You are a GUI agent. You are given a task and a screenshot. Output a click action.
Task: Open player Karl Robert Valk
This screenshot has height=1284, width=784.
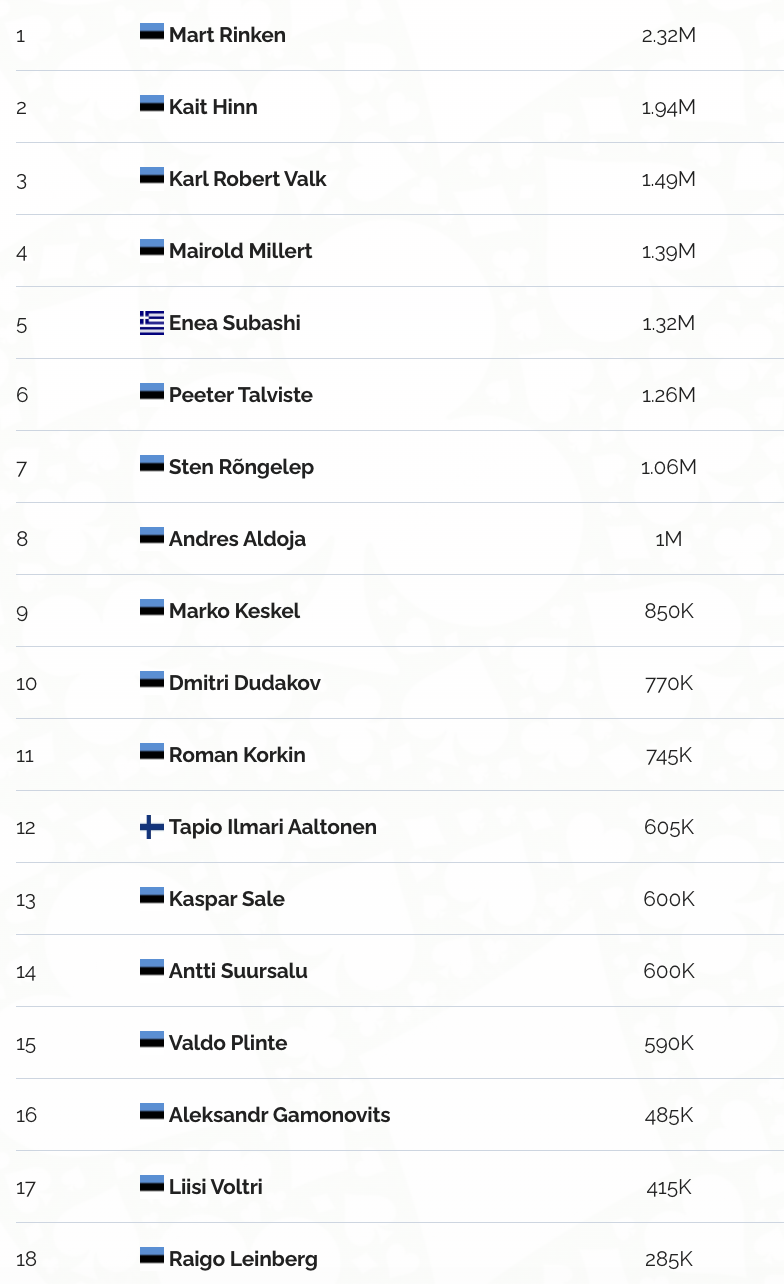(247, 179)
